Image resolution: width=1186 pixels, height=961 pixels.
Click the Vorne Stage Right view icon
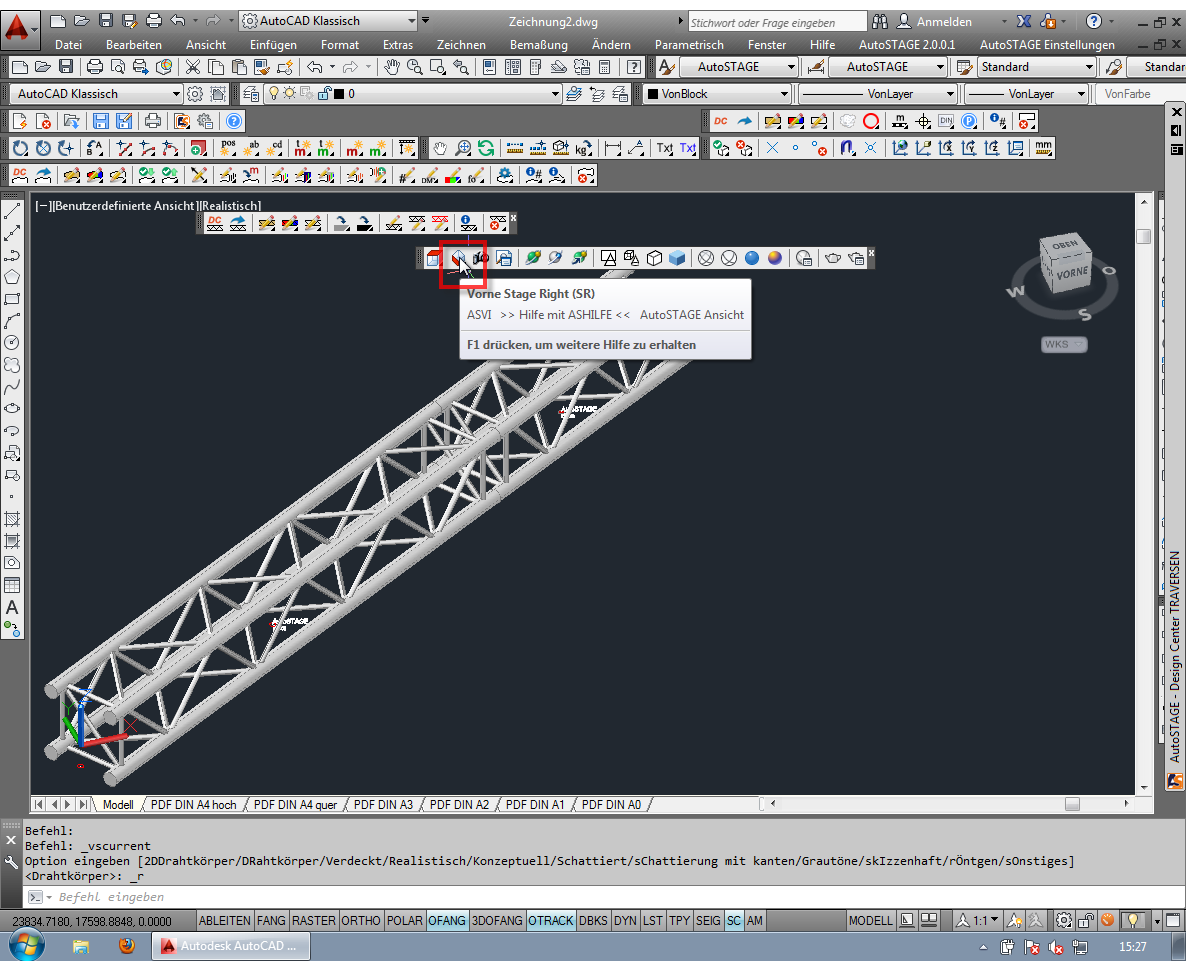tap(458, 258)
